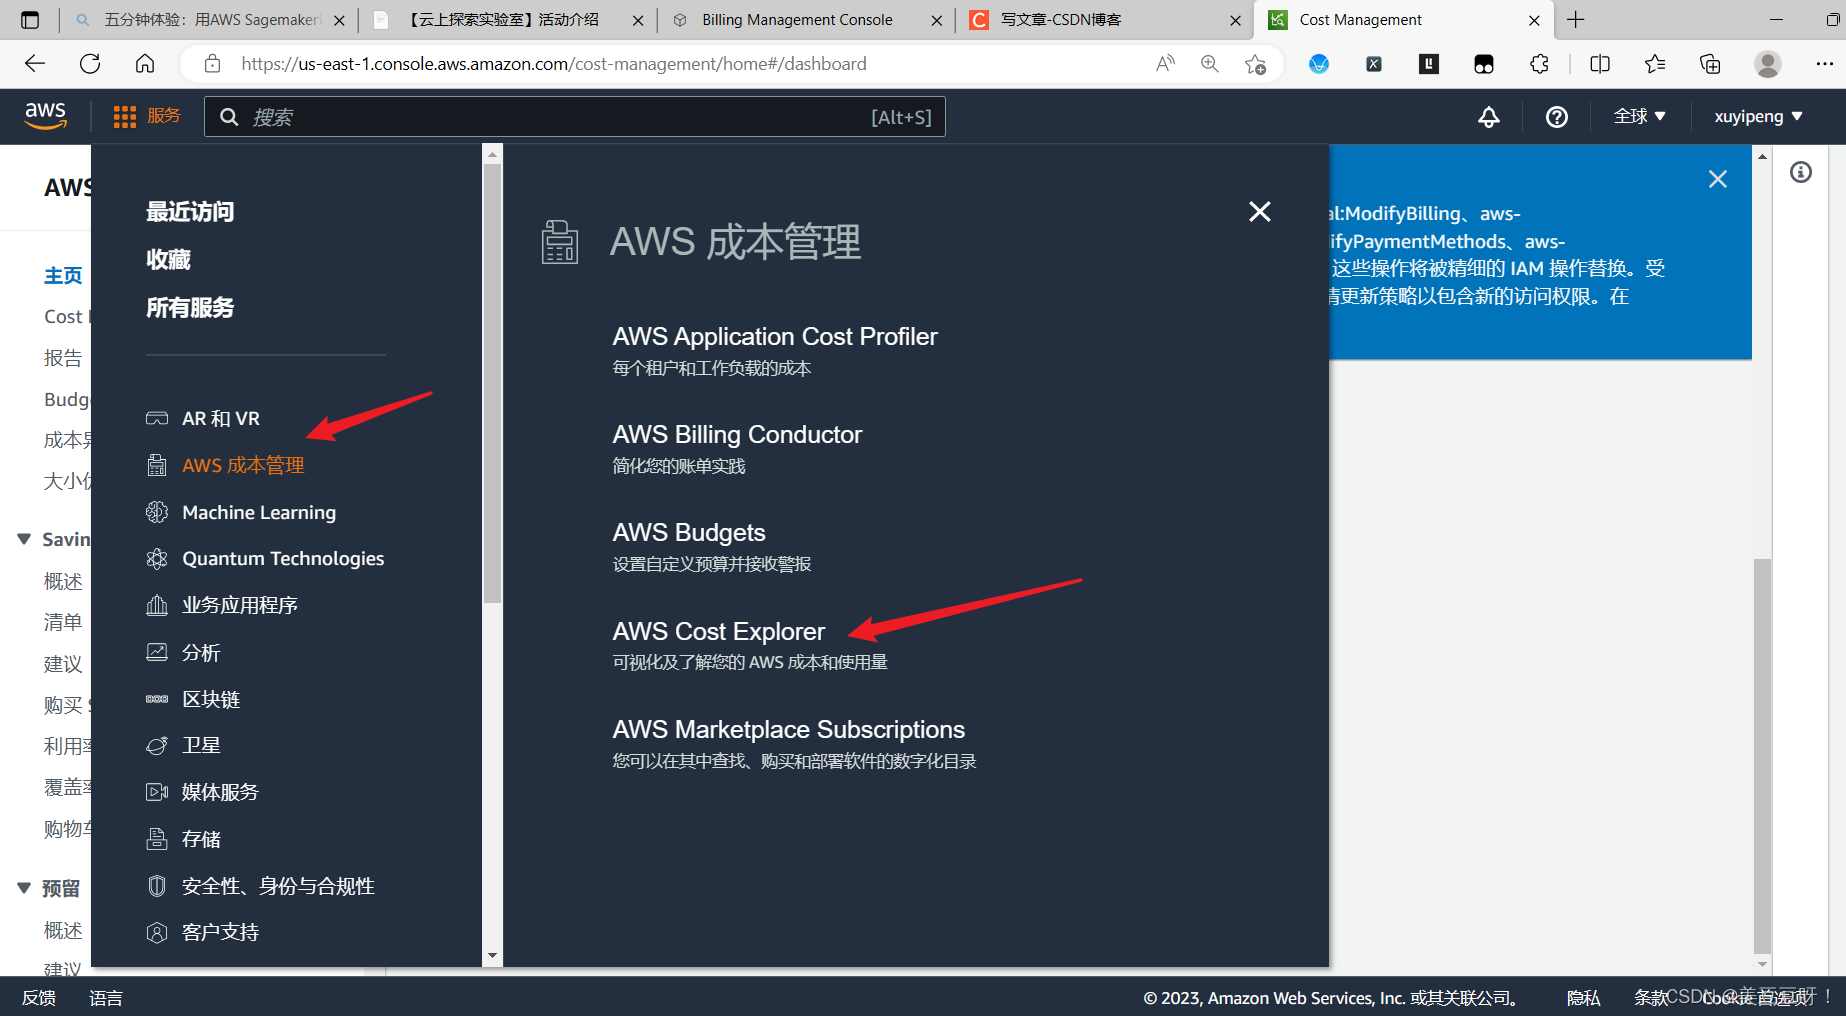Click the 安全性 shield category icon
This screenshot has height=1016, width=1846.
[x=157, y=886]
